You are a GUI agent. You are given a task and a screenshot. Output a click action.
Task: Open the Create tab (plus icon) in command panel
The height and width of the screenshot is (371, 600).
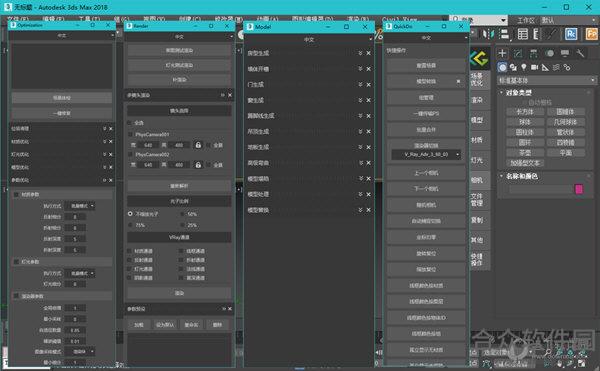502,53
